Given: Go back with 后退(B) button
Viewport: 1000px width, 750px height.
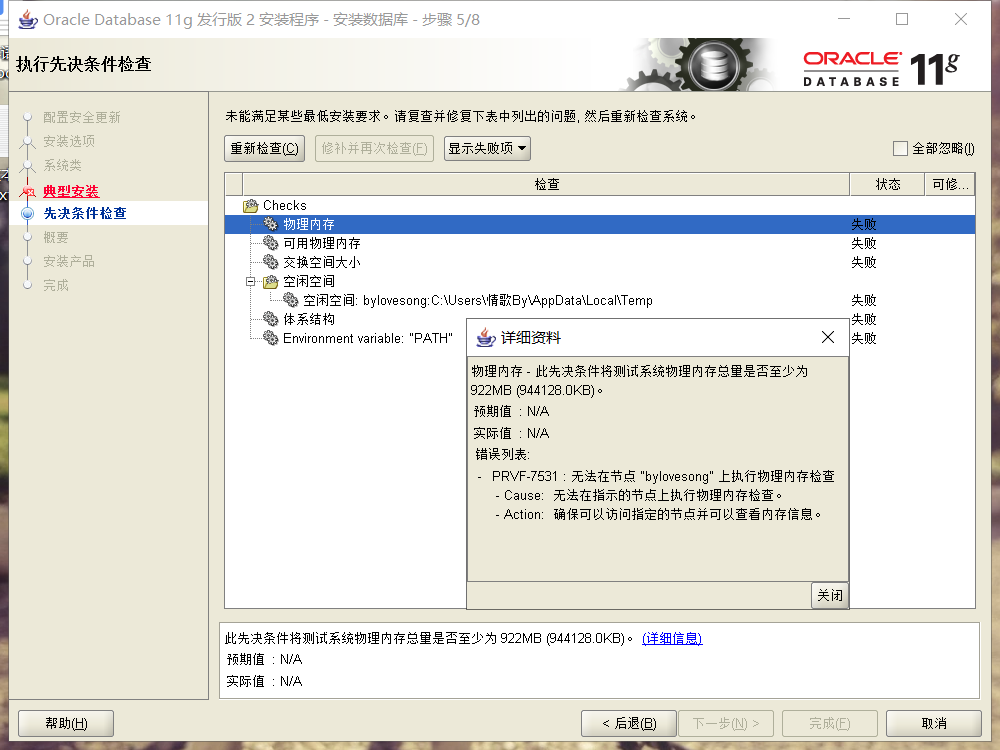Looking at the screenshot, I should point(629,724).
